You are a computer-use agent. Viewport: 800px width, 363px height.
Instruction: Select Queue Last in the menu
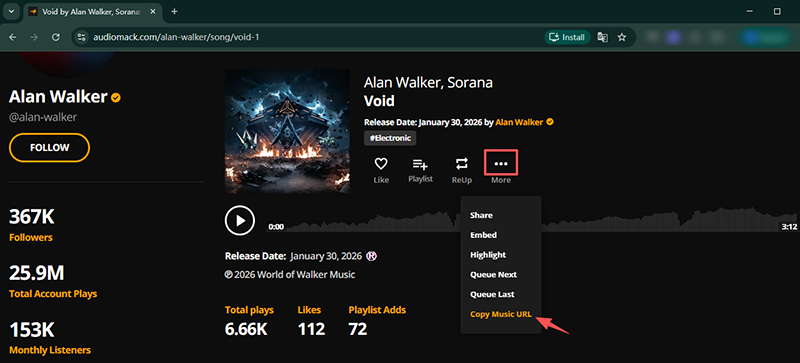(492, 295)
